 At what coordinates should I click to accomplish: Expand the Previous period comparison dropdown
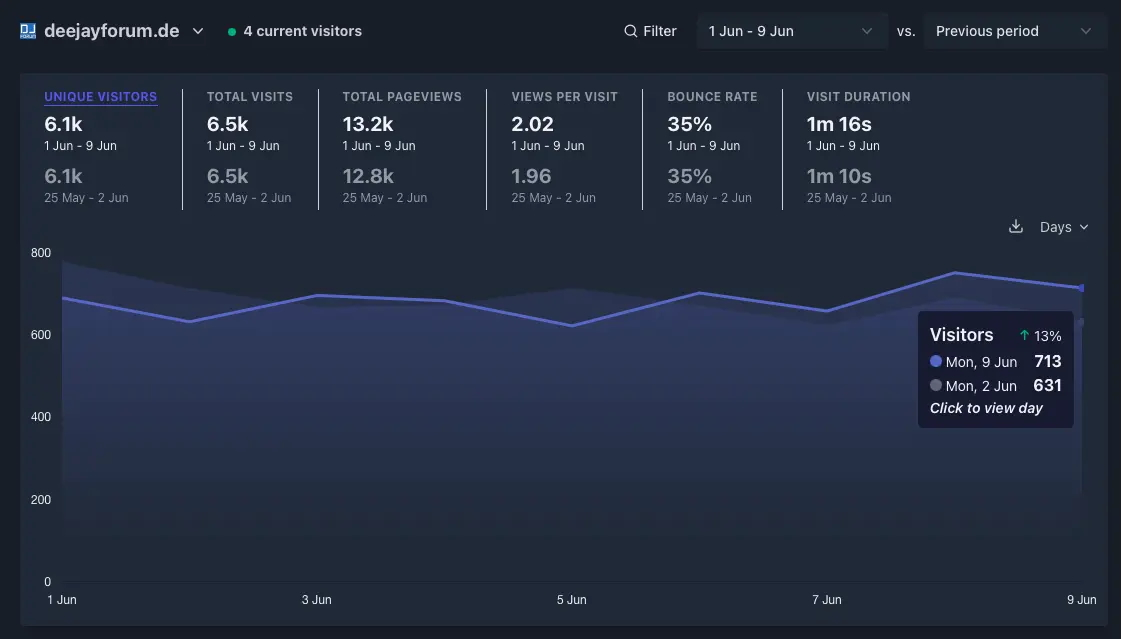coord(1014,31)
